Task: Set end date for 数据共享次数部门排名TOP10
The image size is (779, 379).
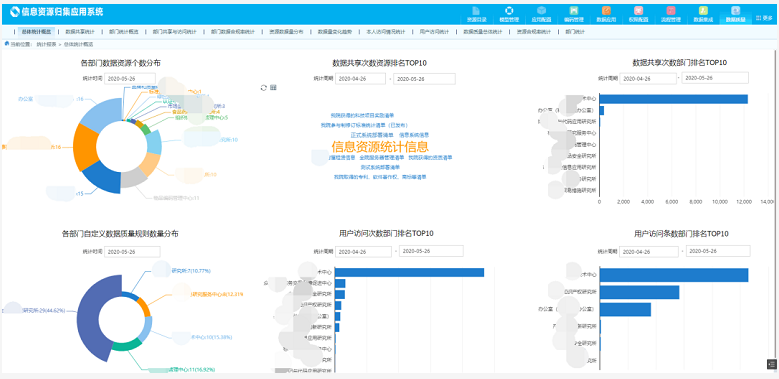Action: [x=715, y=78]
